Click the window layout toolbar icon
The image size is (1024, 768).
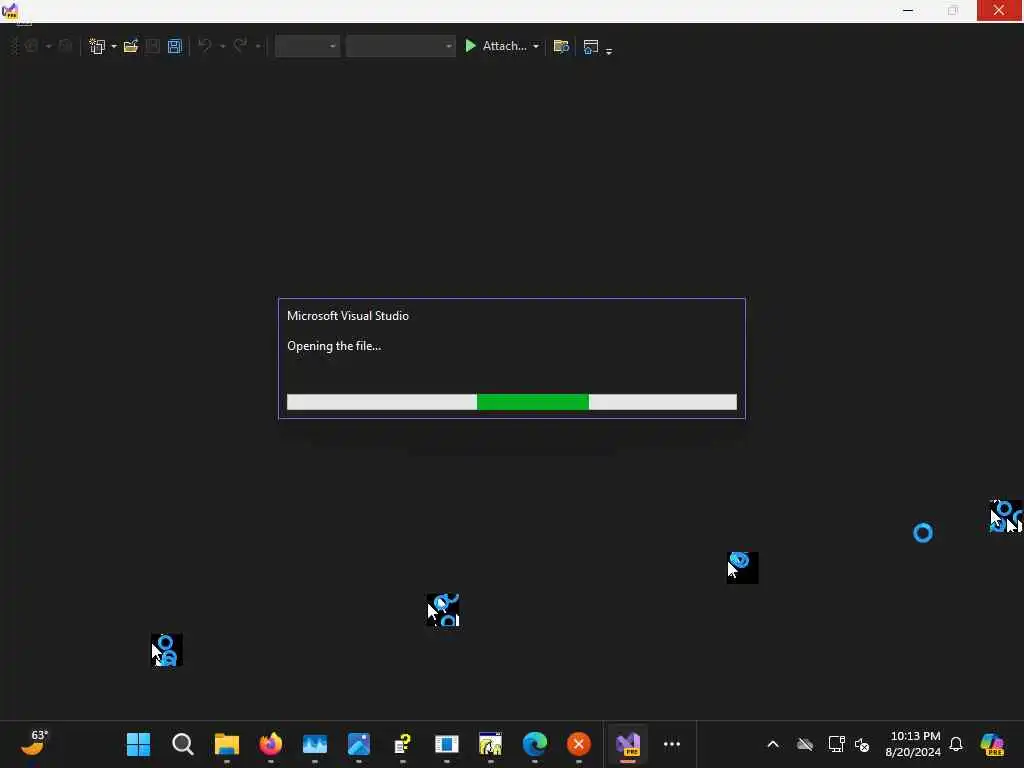[590, 46]
